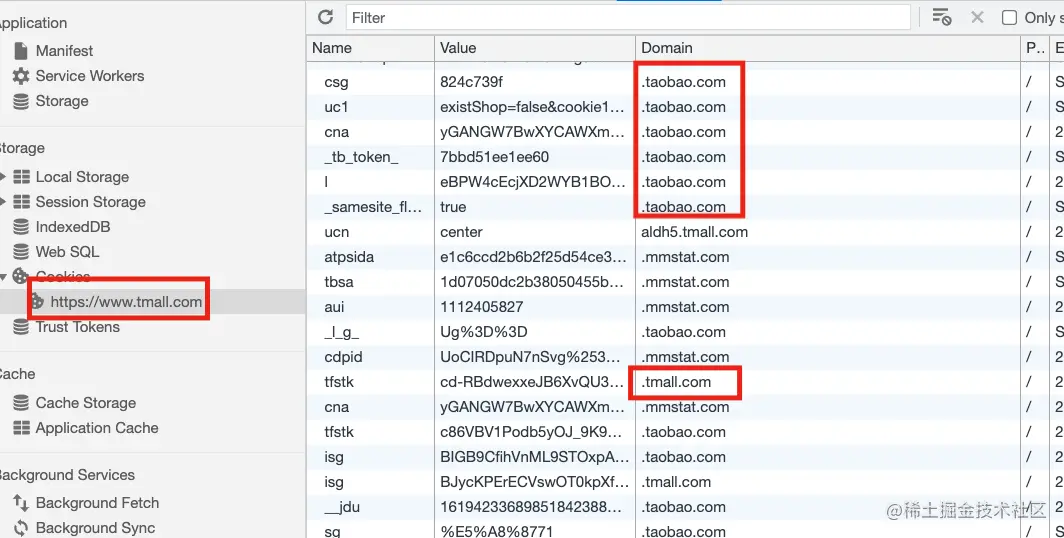The image size is (1064, 538).
Task: Click the Cache Storage database icon
Action: 21,403
